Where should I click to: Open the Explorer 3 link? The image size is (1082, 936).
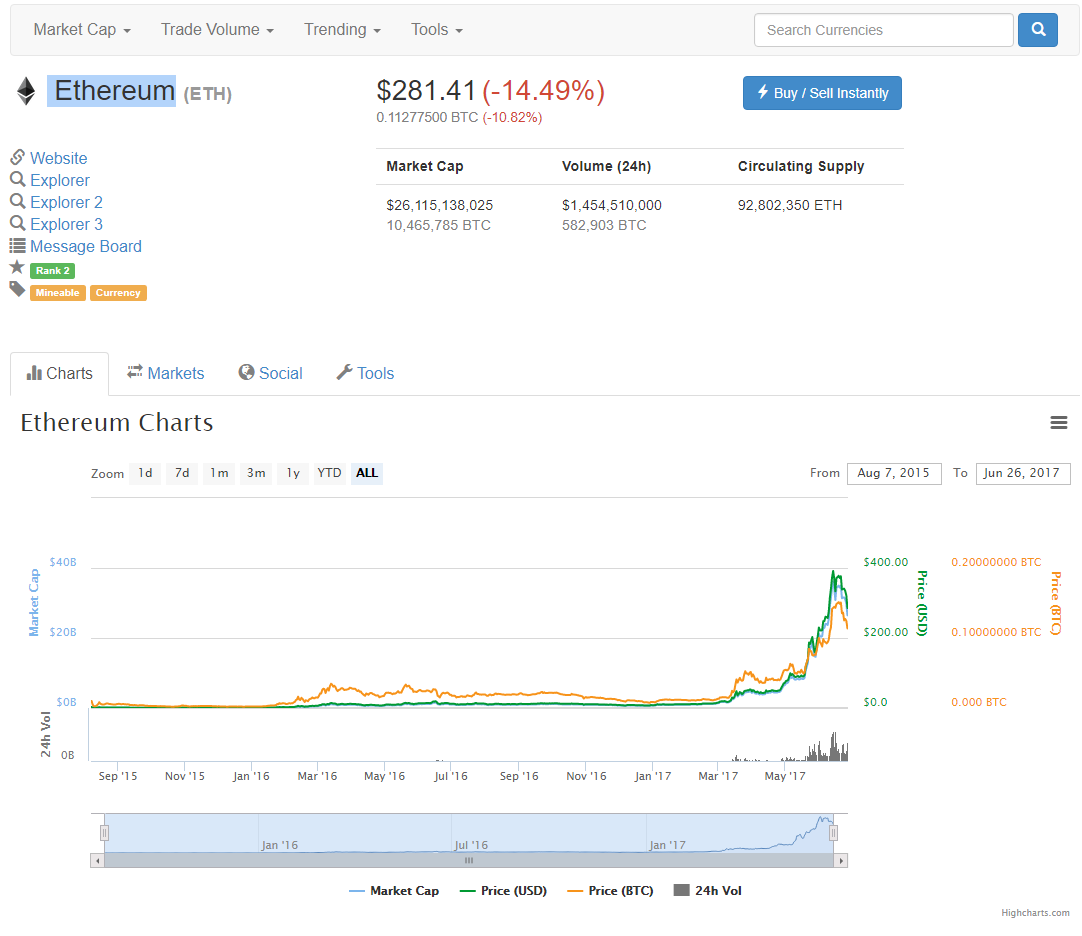coord(66,224)
